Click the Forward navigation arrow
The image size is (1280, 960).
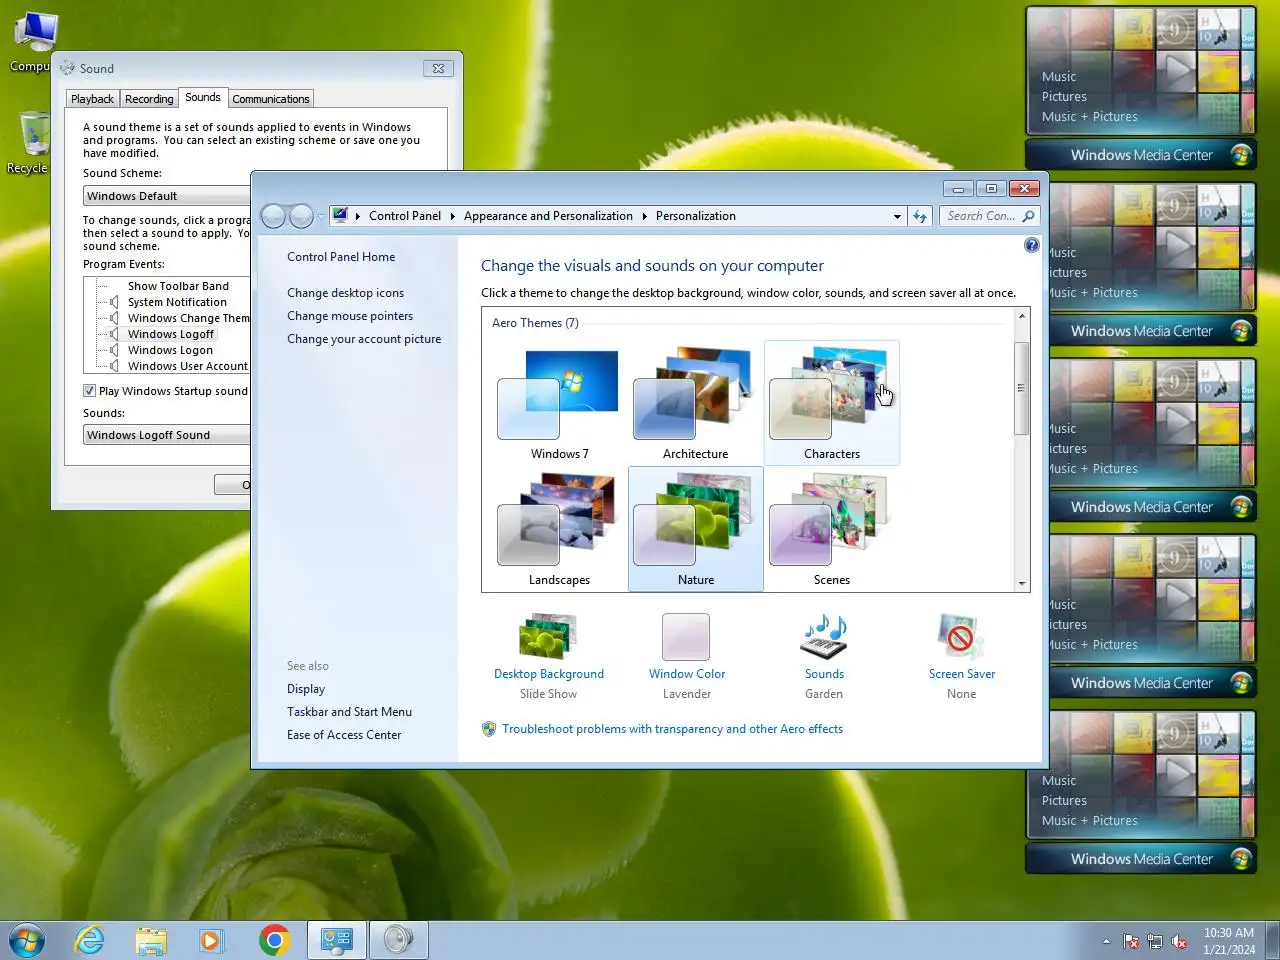click(x=301, y=216)
